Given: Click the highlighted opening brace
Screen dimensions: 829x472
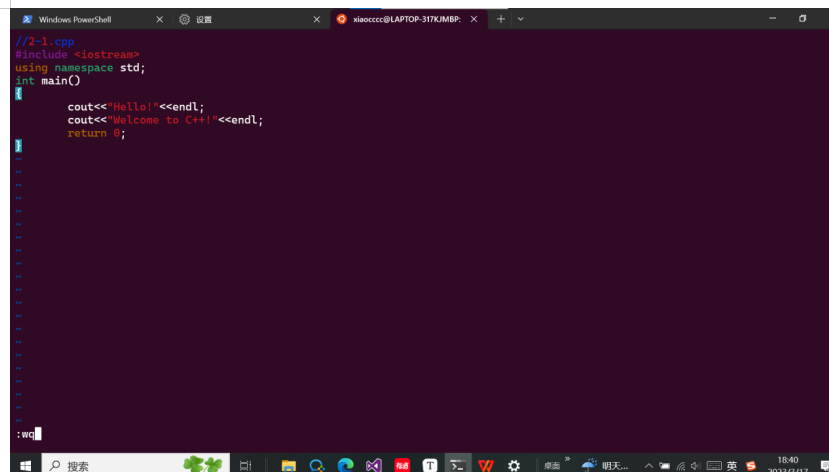Looking at the screenshot, I should point(19,94).
